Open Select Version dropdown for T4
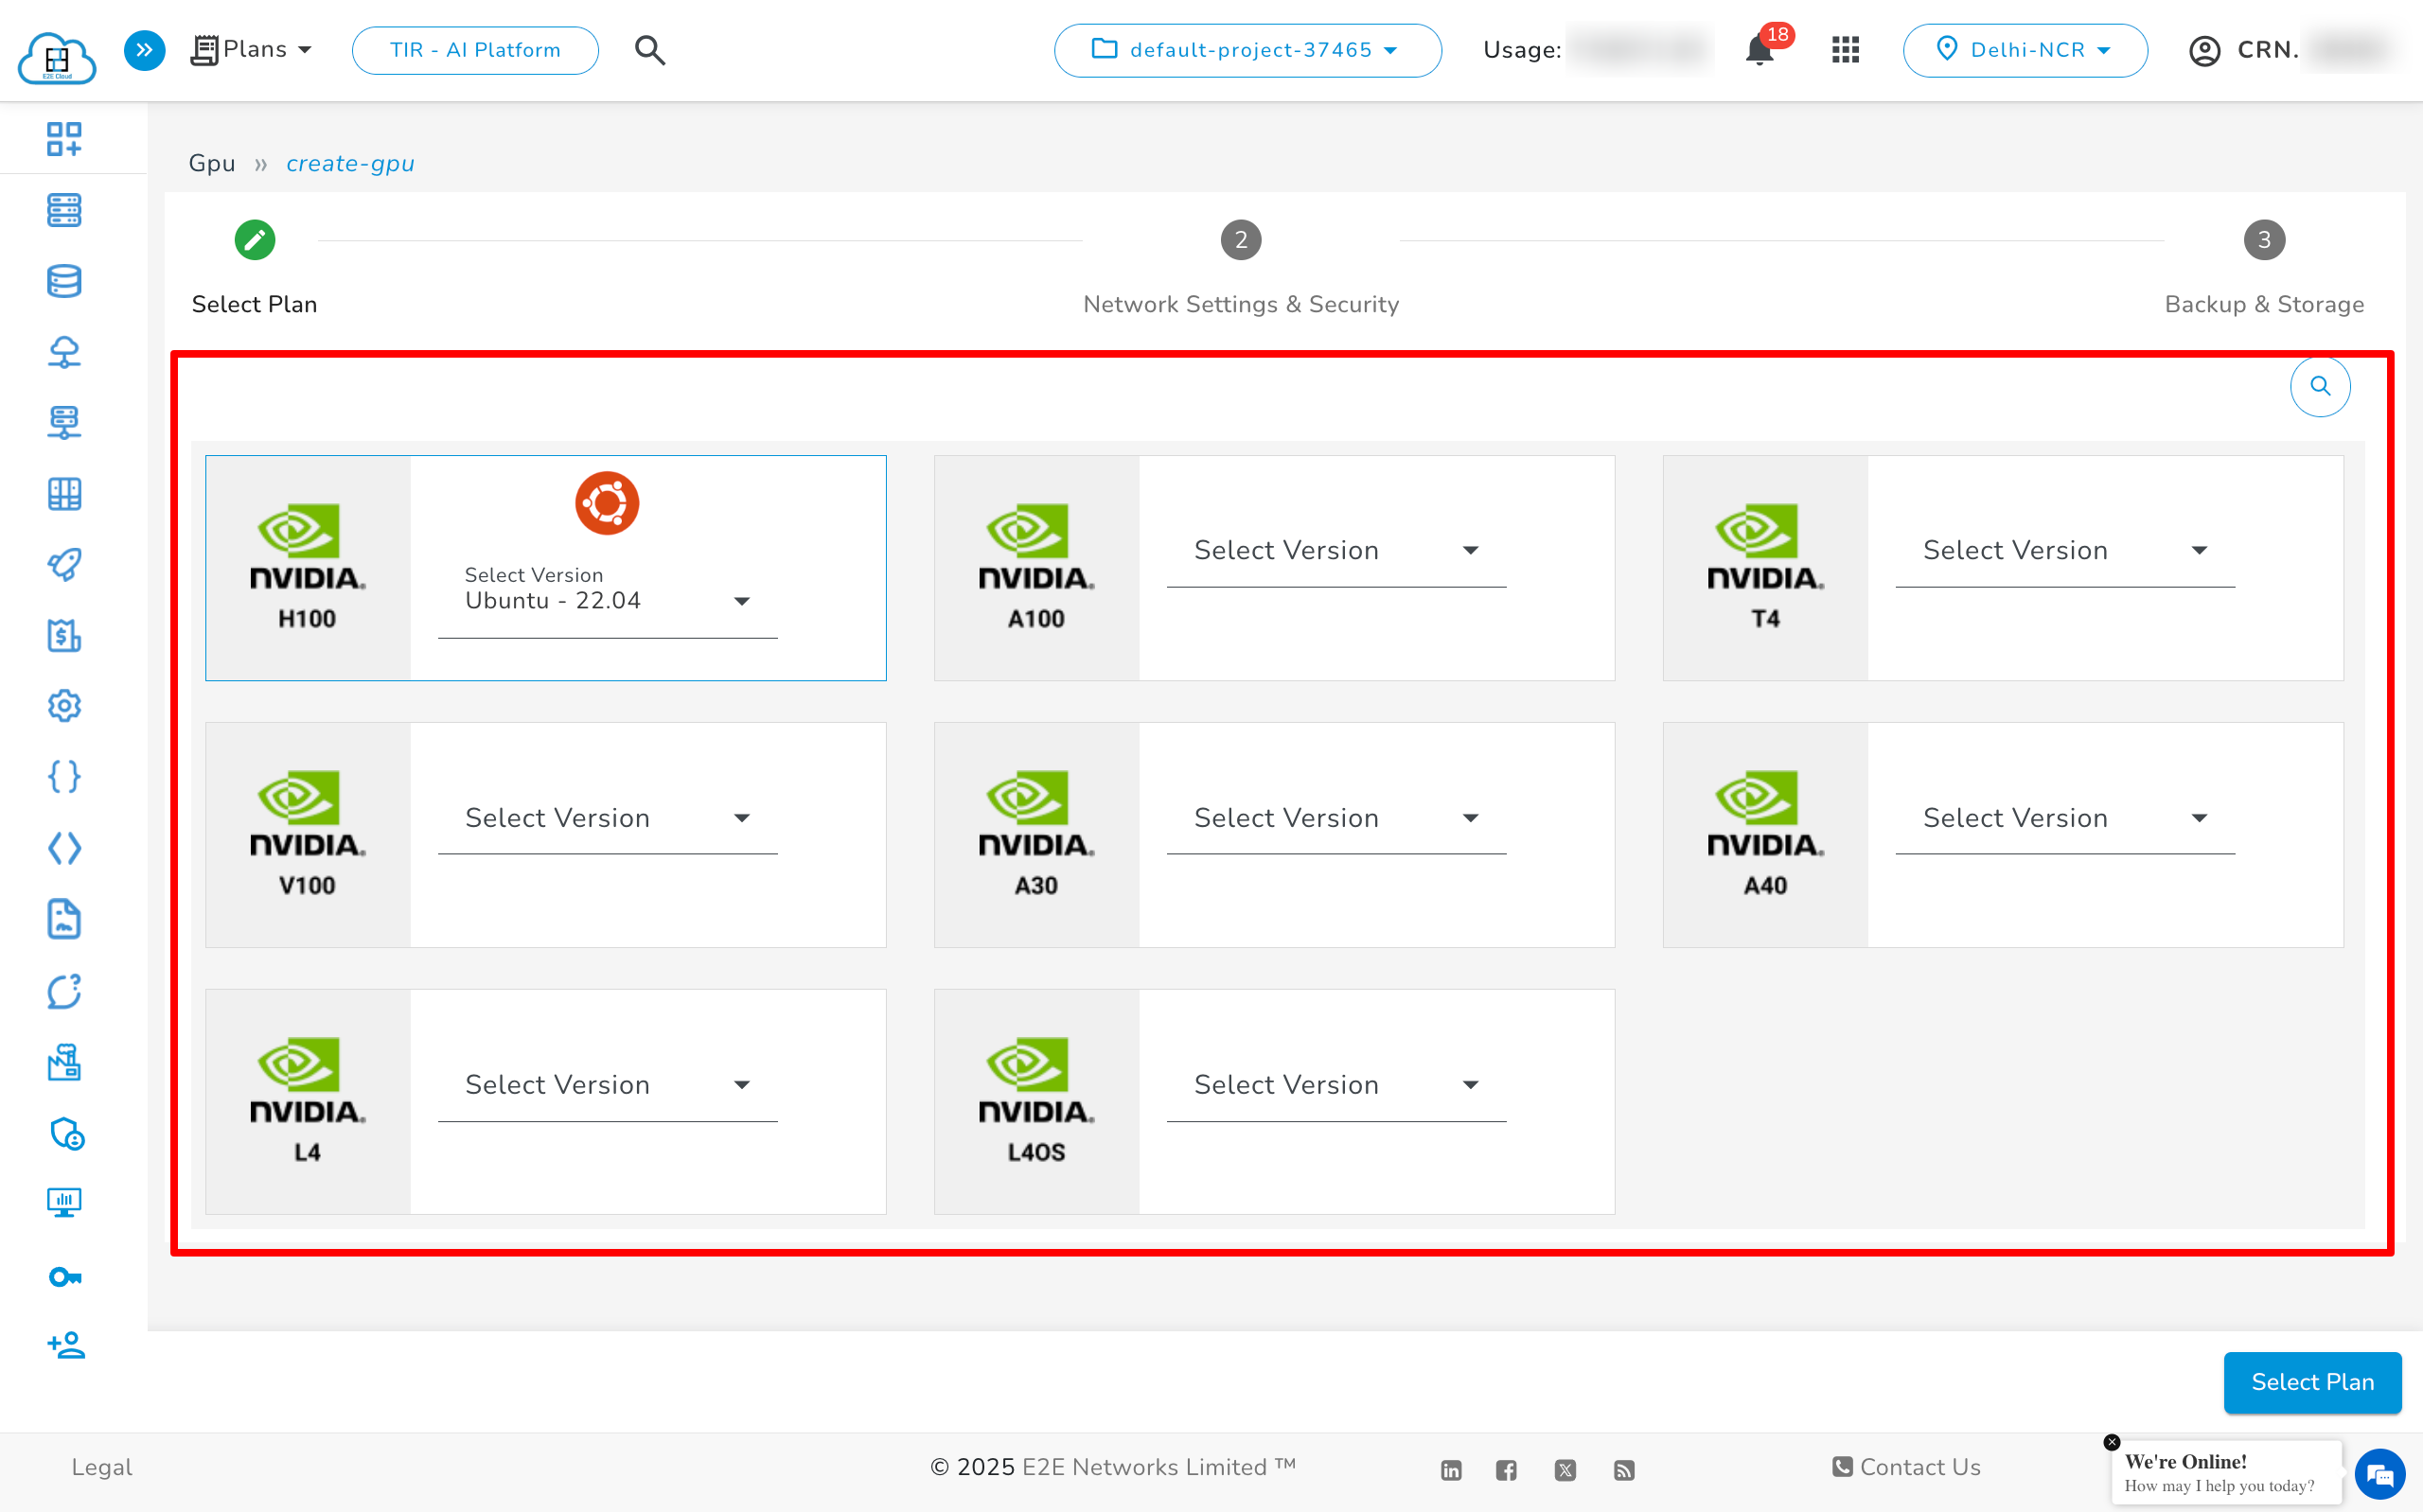Viewport: 2423px width, 1512px height. (2065, 550)
